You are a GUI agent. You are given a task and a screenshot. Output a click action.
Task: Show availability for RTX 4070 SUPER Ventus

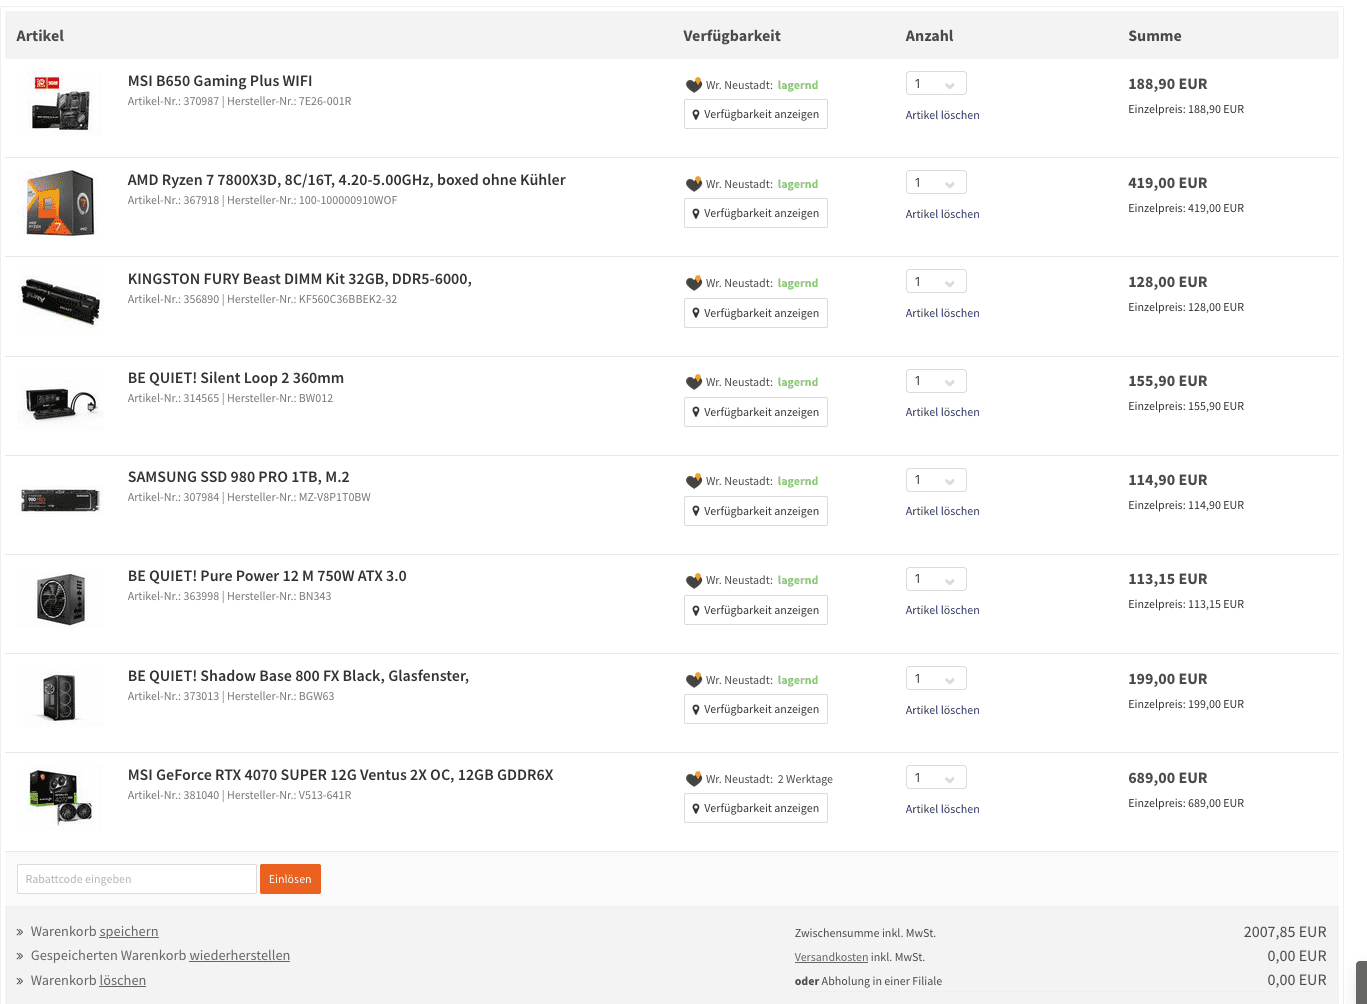pos(756,808)
